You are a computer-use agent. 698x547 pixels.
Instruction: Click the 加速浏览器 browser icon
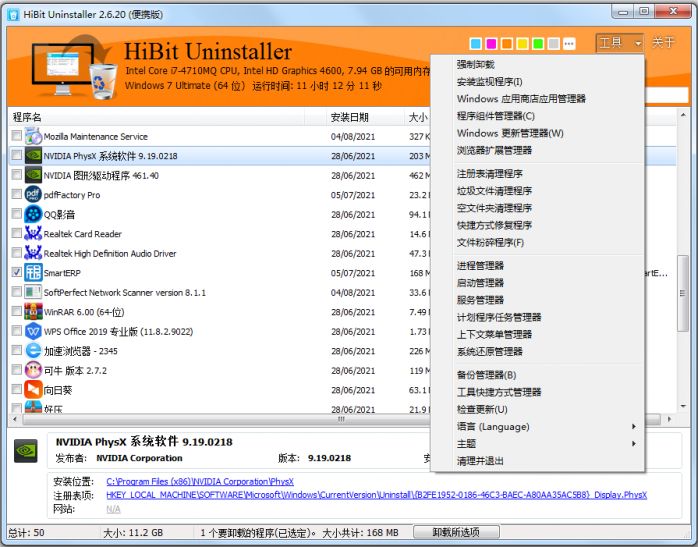click(33, 351)
